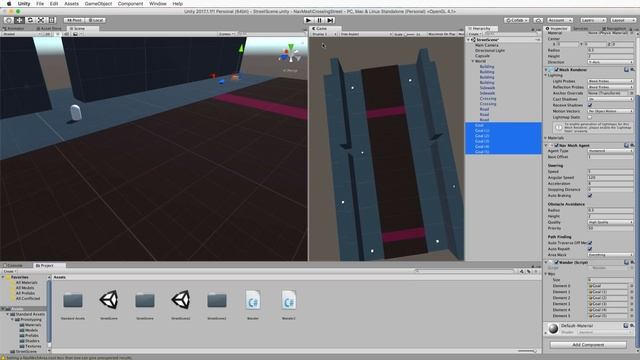This screenshot has height=360, width=640.
Task: Toggle Auto Traverse Off Mesh Link checkbox
Action: pos(590,243)
